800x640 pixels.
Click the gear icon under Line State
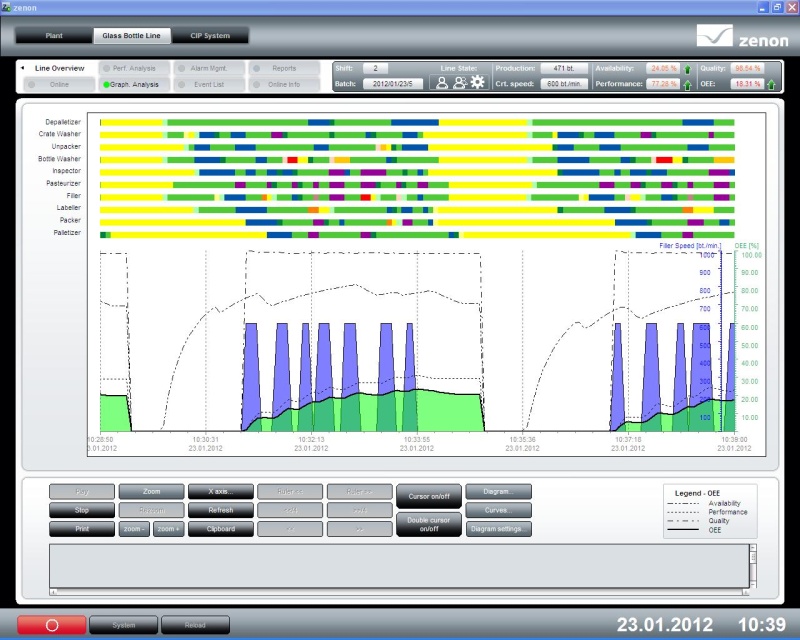[478, 83]
